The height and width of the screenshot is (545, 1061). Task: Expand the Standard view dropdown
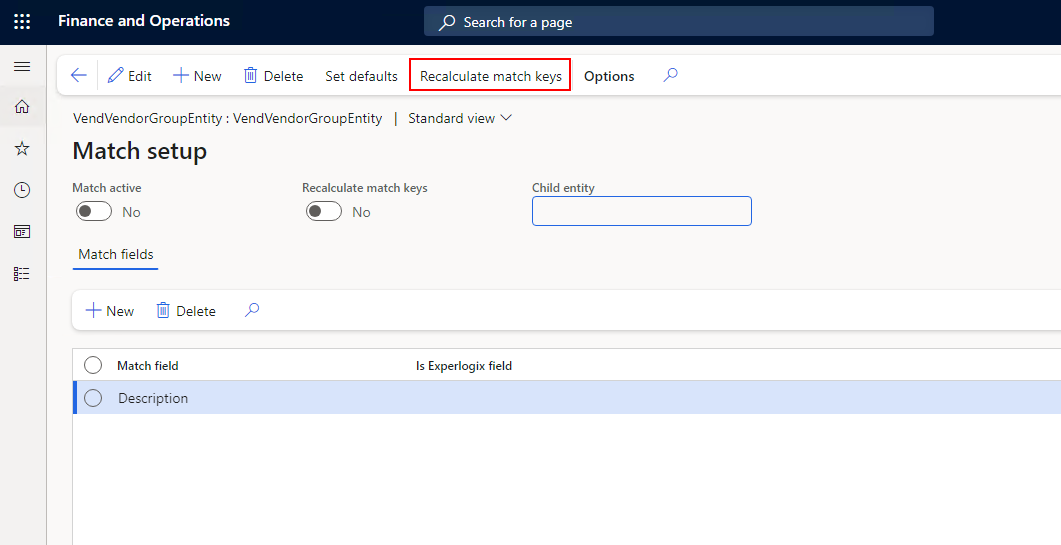460,118
